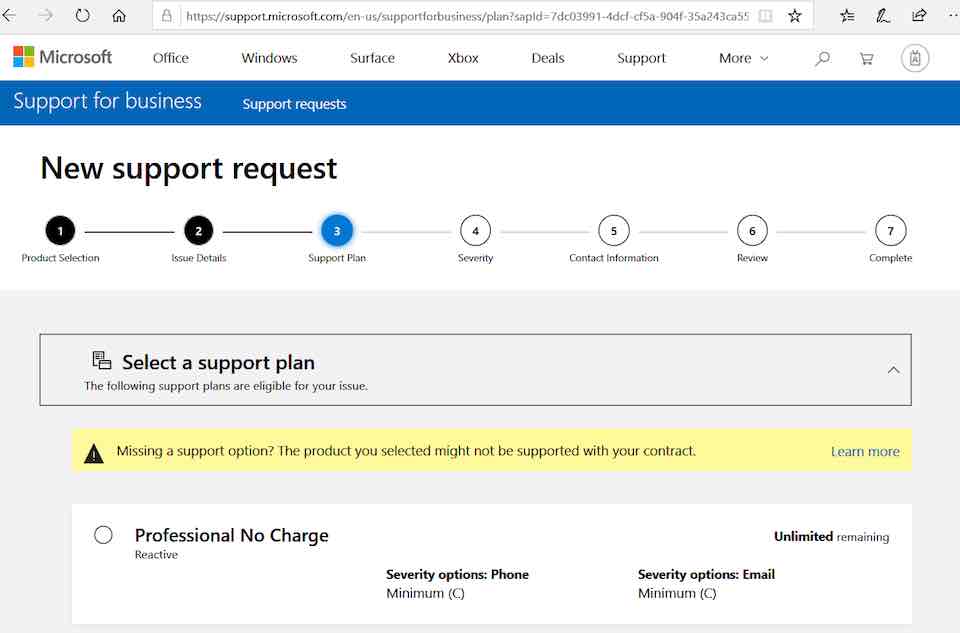
Task: Go to browser home page icon
Action: pos(119,15)
